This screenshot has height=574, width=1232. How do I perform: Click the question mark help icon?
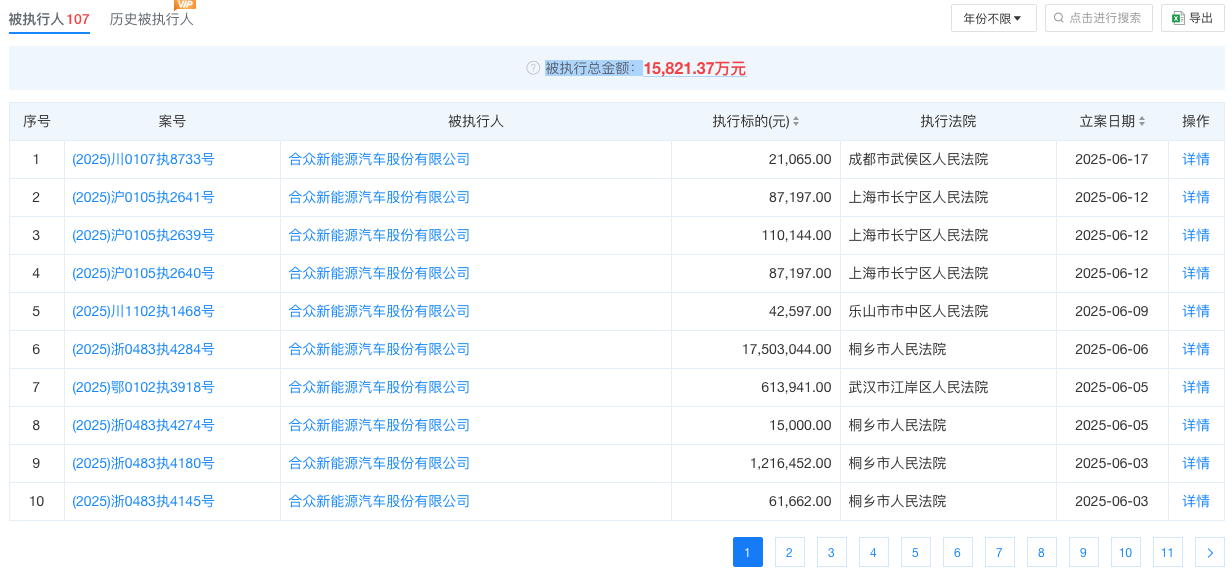click(533, 68)
